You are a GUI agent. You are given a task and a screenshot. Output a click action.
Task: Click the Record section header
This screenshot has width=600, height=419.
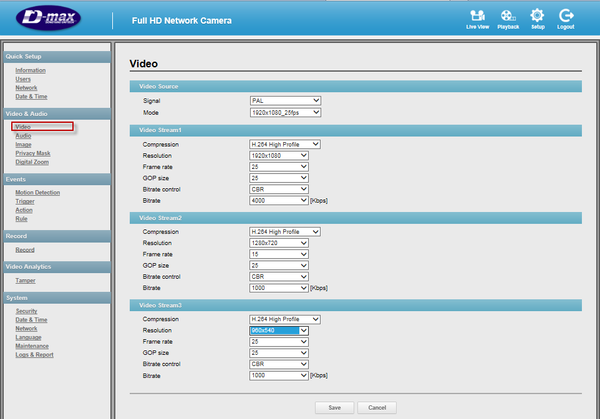[x=57, y=236]
